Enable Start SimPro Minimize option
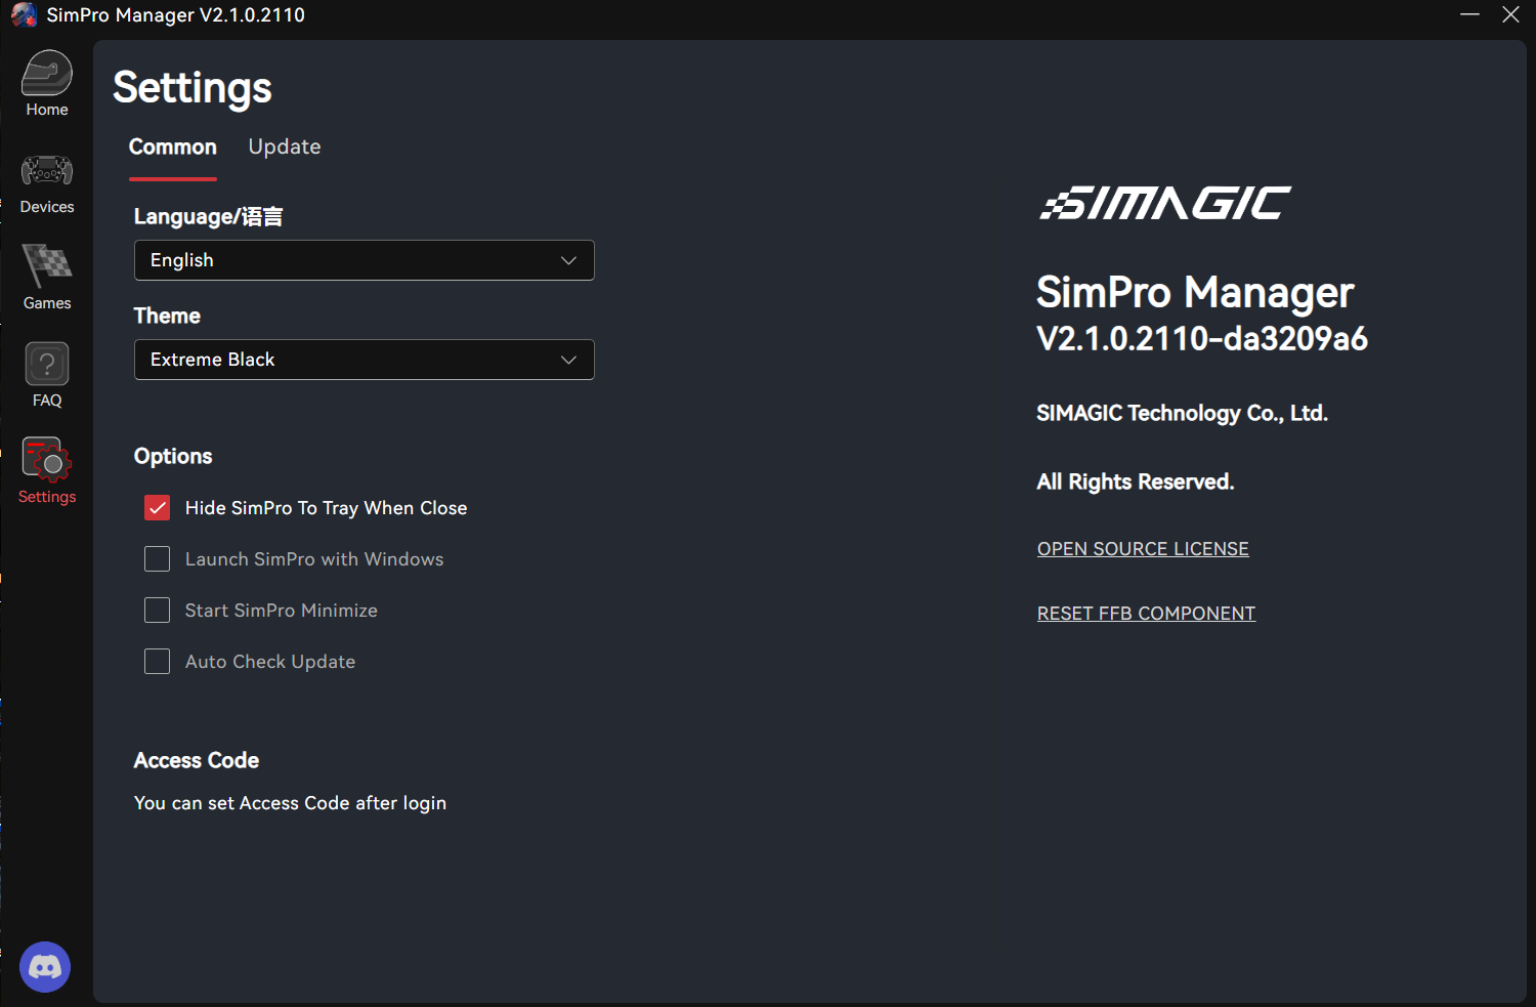This screenshot has height=1007, width=1536. point(157,610)
